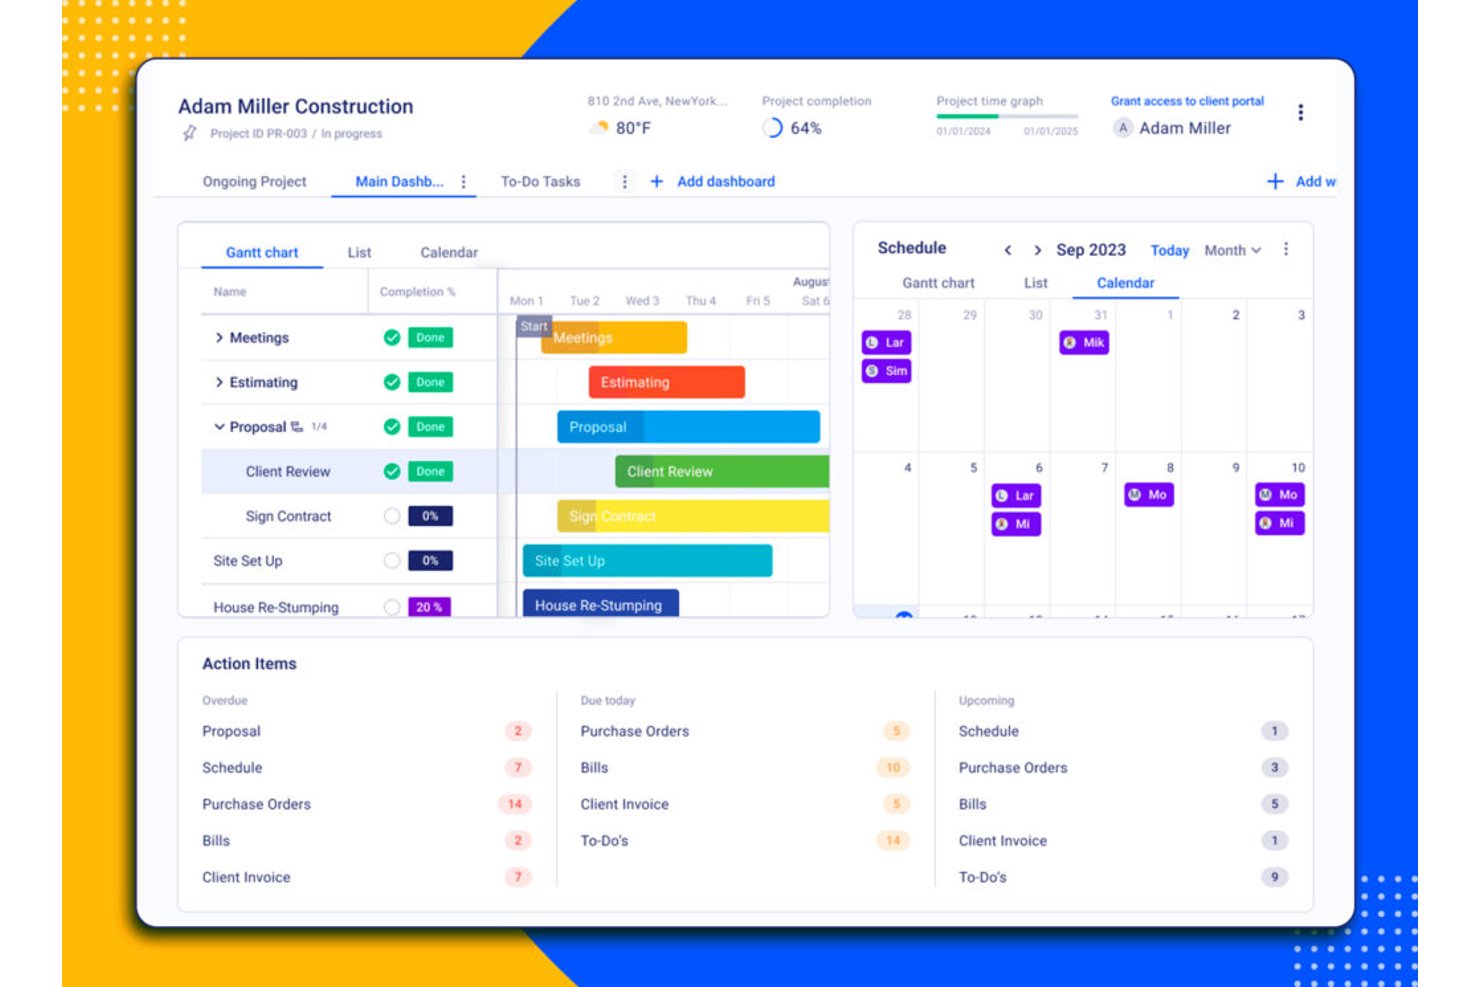1480x987 pixels.
Task: Open the Mo event on the 8th
Action: (x=1148, y=495)
